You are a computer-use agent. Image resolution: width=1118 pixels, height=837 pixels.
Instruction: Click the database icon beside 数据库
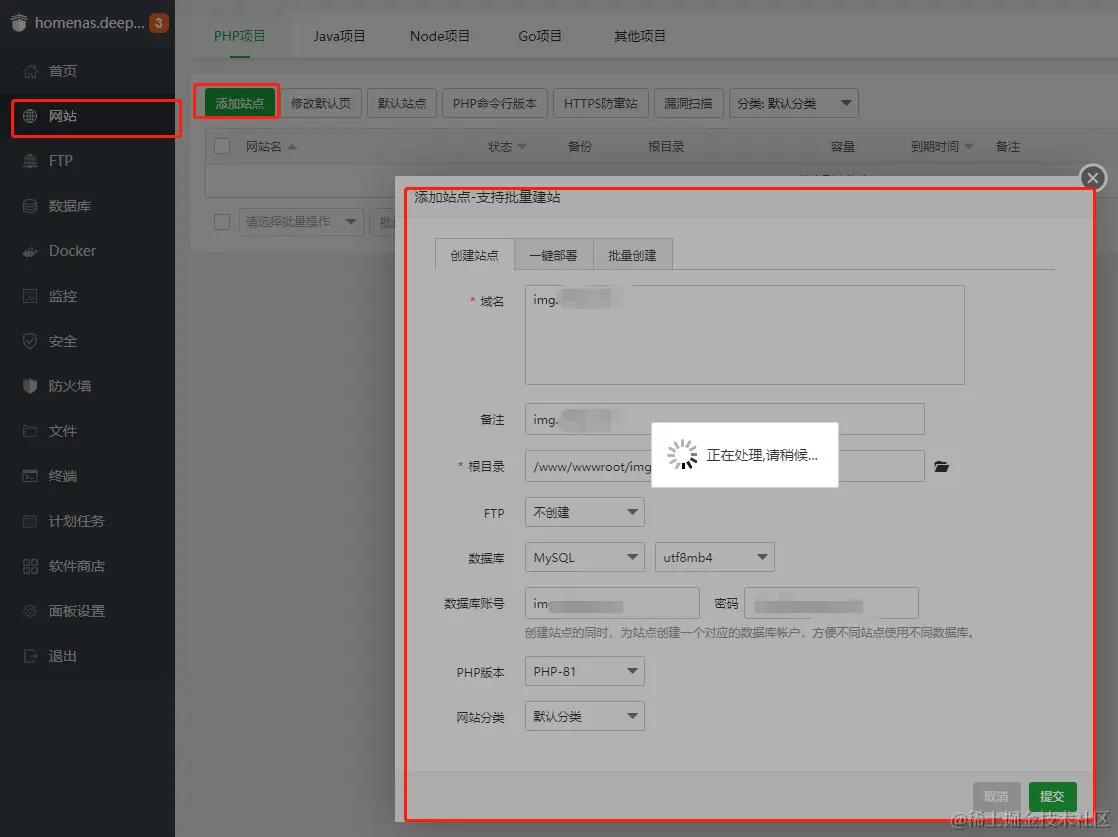tap(30, 206)
